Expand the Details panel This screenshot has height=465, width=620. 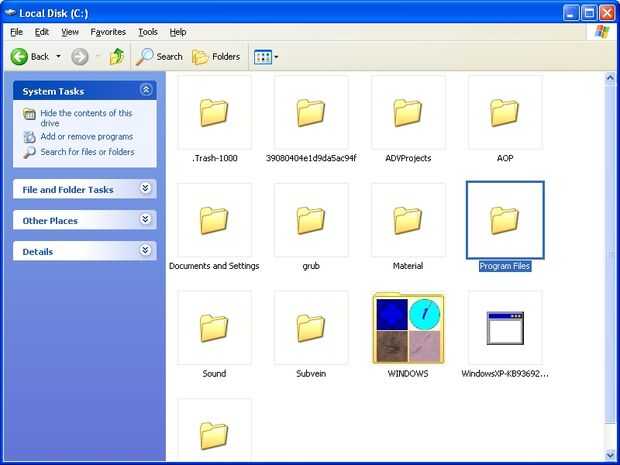coord(146,250)
